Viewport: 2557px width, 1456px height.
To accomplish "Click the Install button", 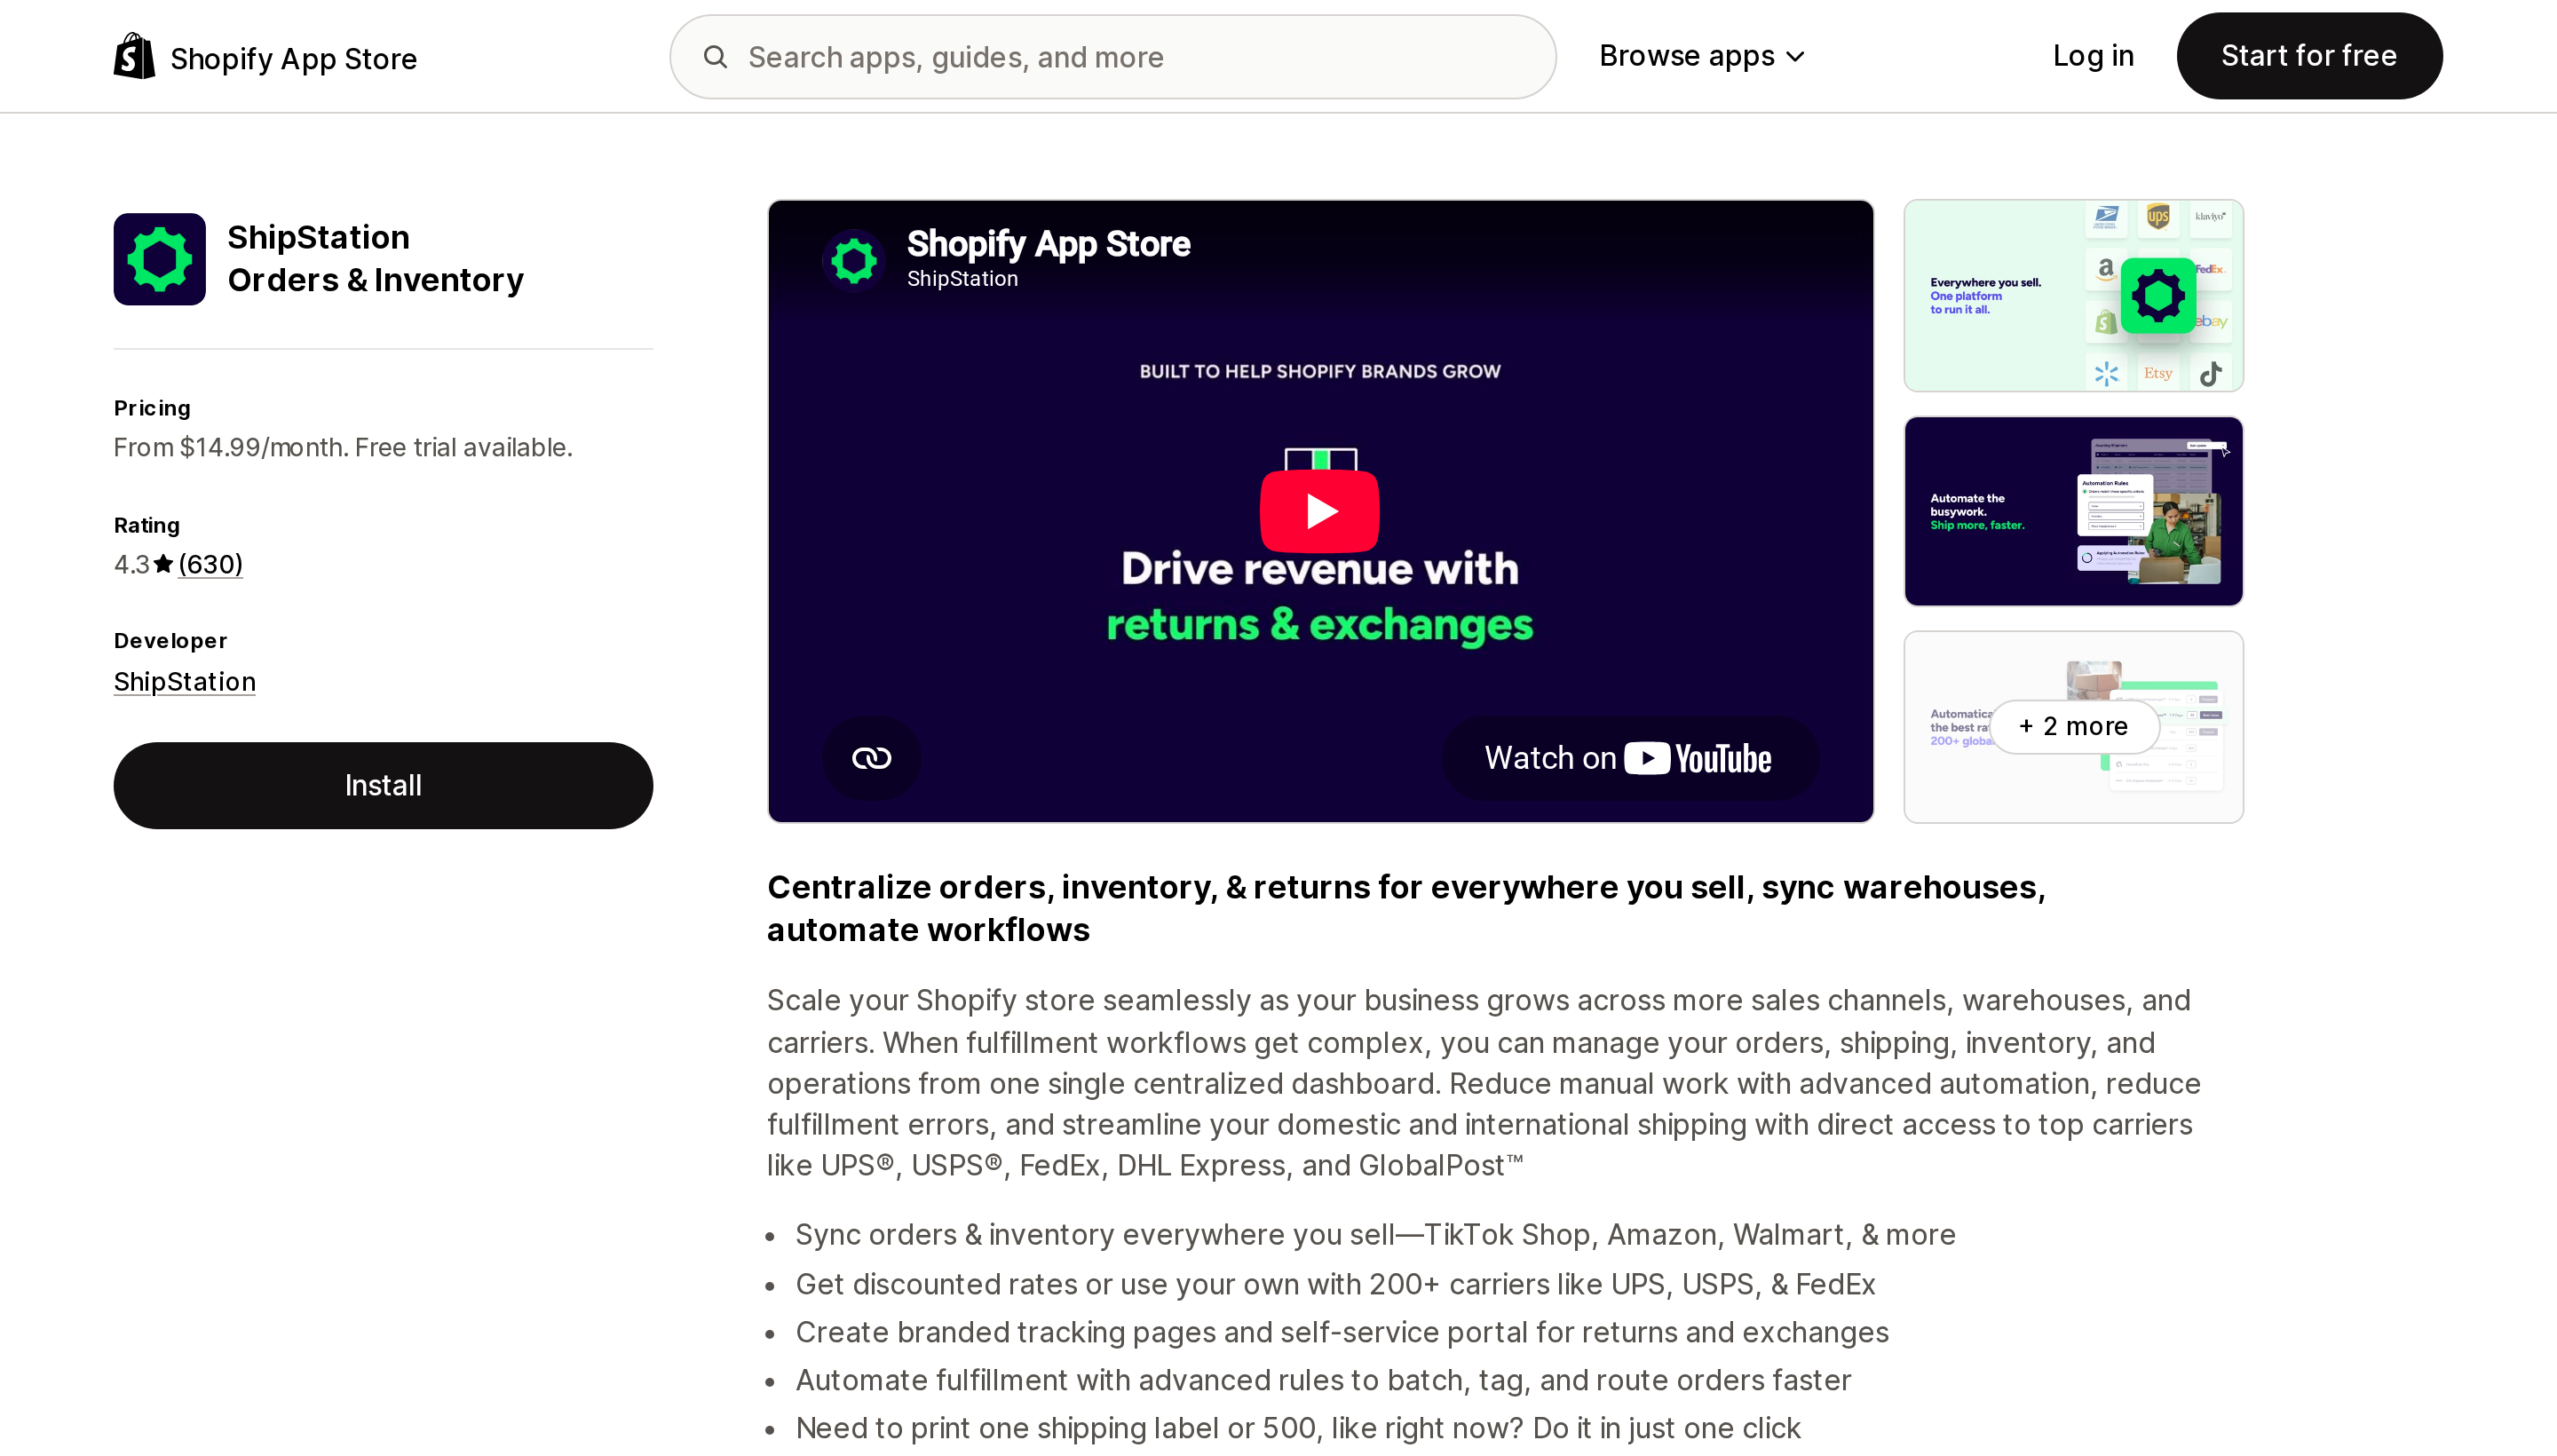I will [x=383, y=786].
